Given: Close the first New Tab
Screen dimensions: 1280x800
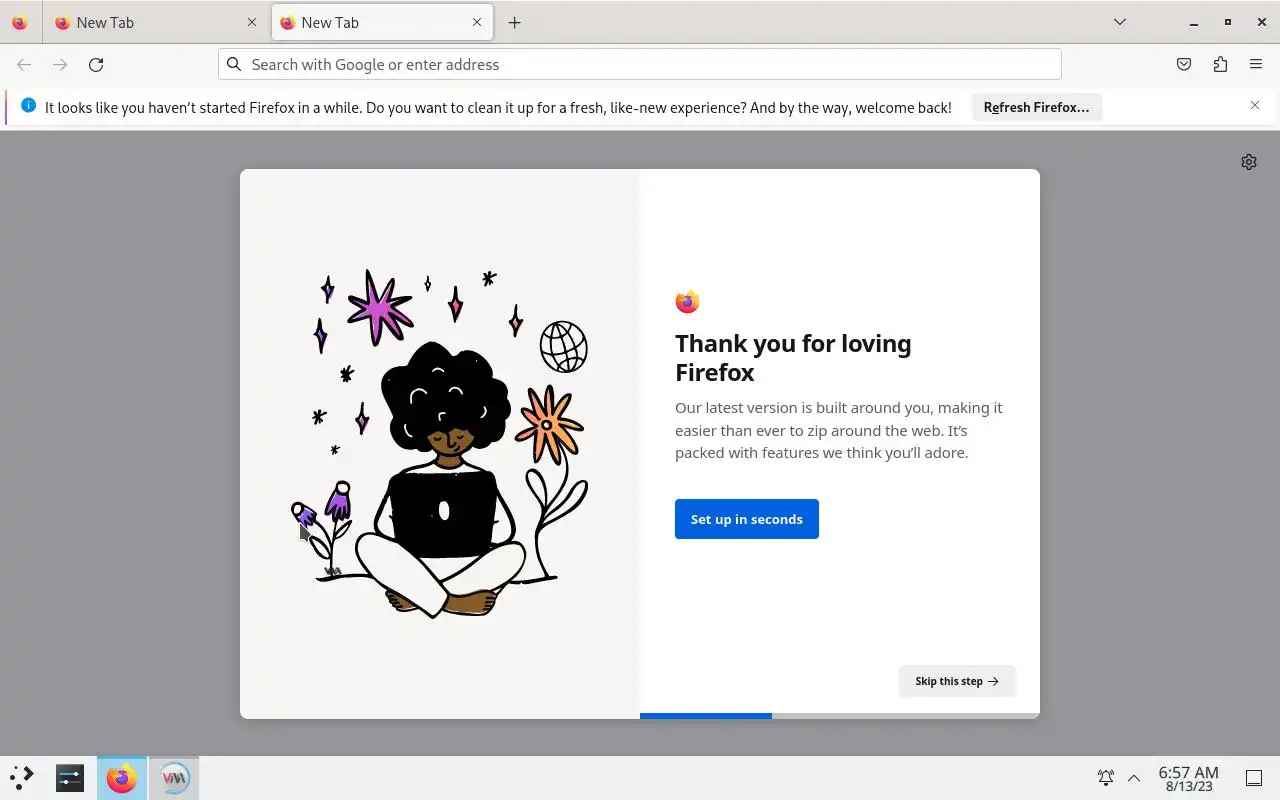Looking at the screenshot, I should 252,22.
